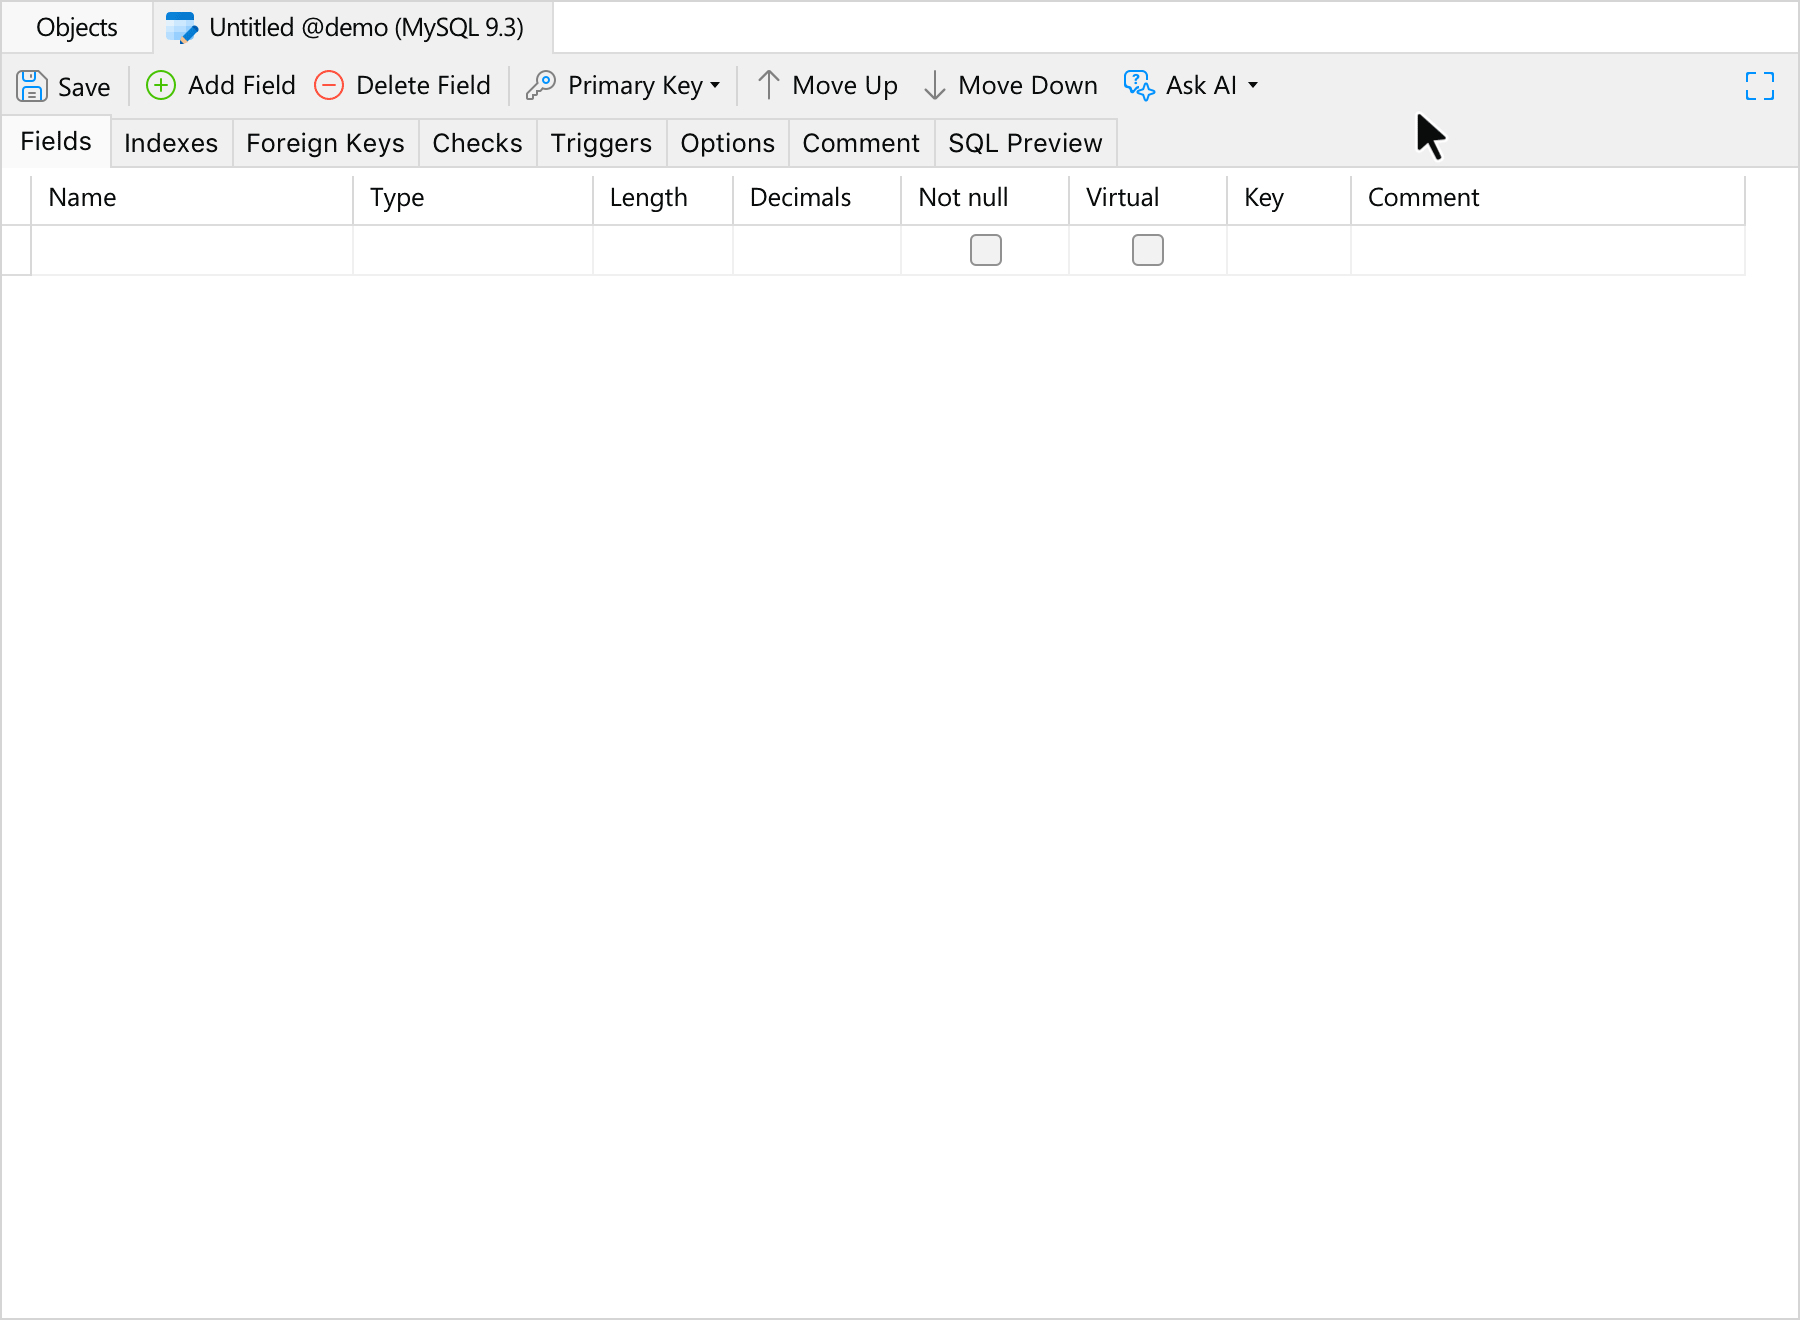Open the Ask AI dropdown arrow
This screenshot has height=1320, width=1800.
(1253, 86)
